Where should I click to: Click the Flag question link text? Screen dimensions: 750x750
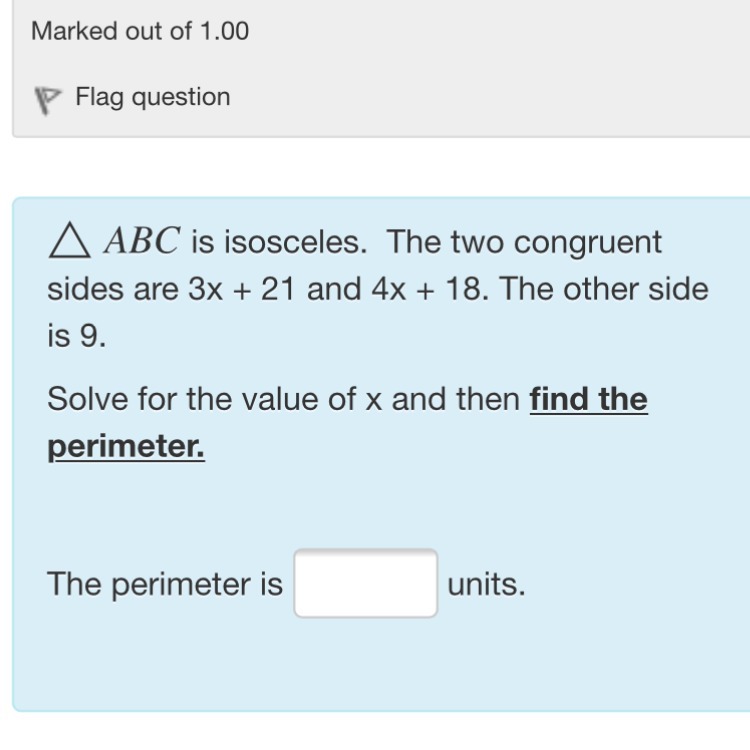click(x=153, y=97)
